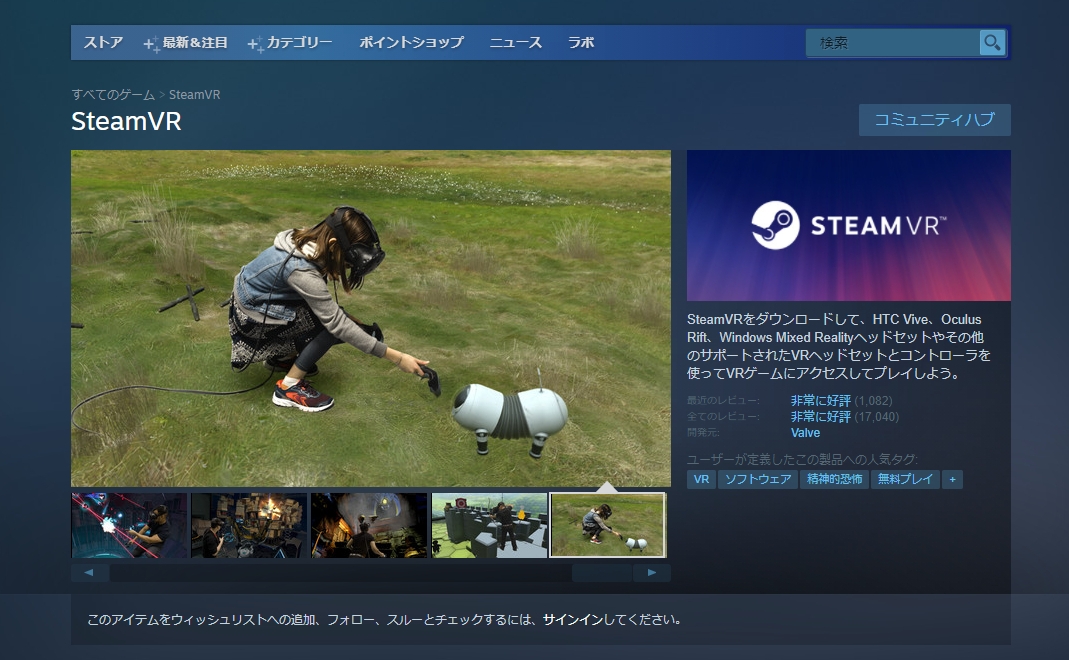The height and width of the screenshot is (660, 1069).
Task: Select the castle tower defense thumbnail
Action: [490, 526]
